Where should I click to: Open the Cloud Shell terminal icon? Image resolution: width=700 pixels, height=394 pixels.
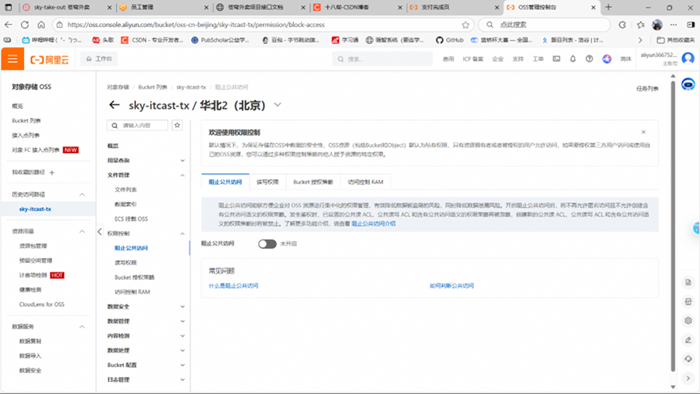pos(556,59)
